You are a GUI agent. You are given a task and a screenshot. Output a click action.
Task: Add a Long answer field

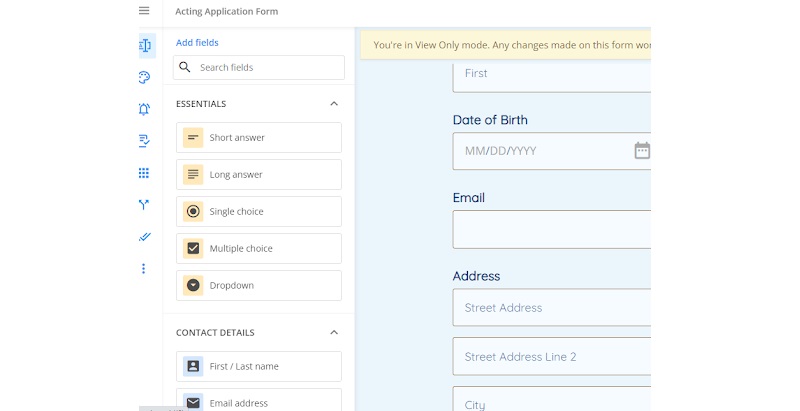259,175
